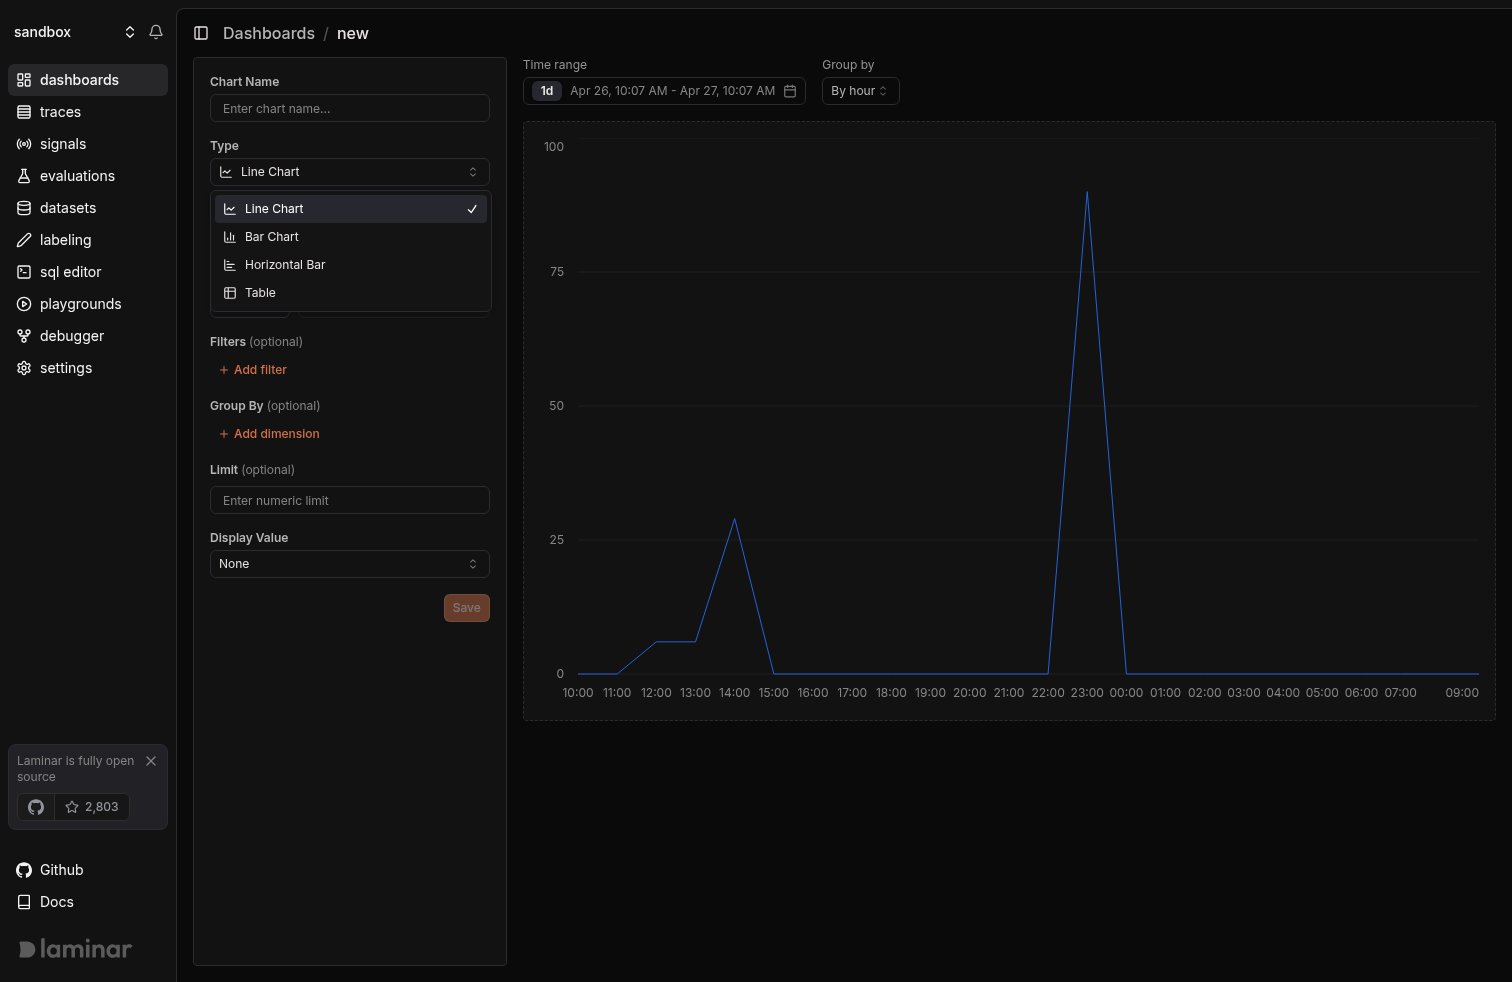Open the Group by hour dropdown
Image resolution: width=1512 pixels, height=982 pixels.
coord(860,91)
